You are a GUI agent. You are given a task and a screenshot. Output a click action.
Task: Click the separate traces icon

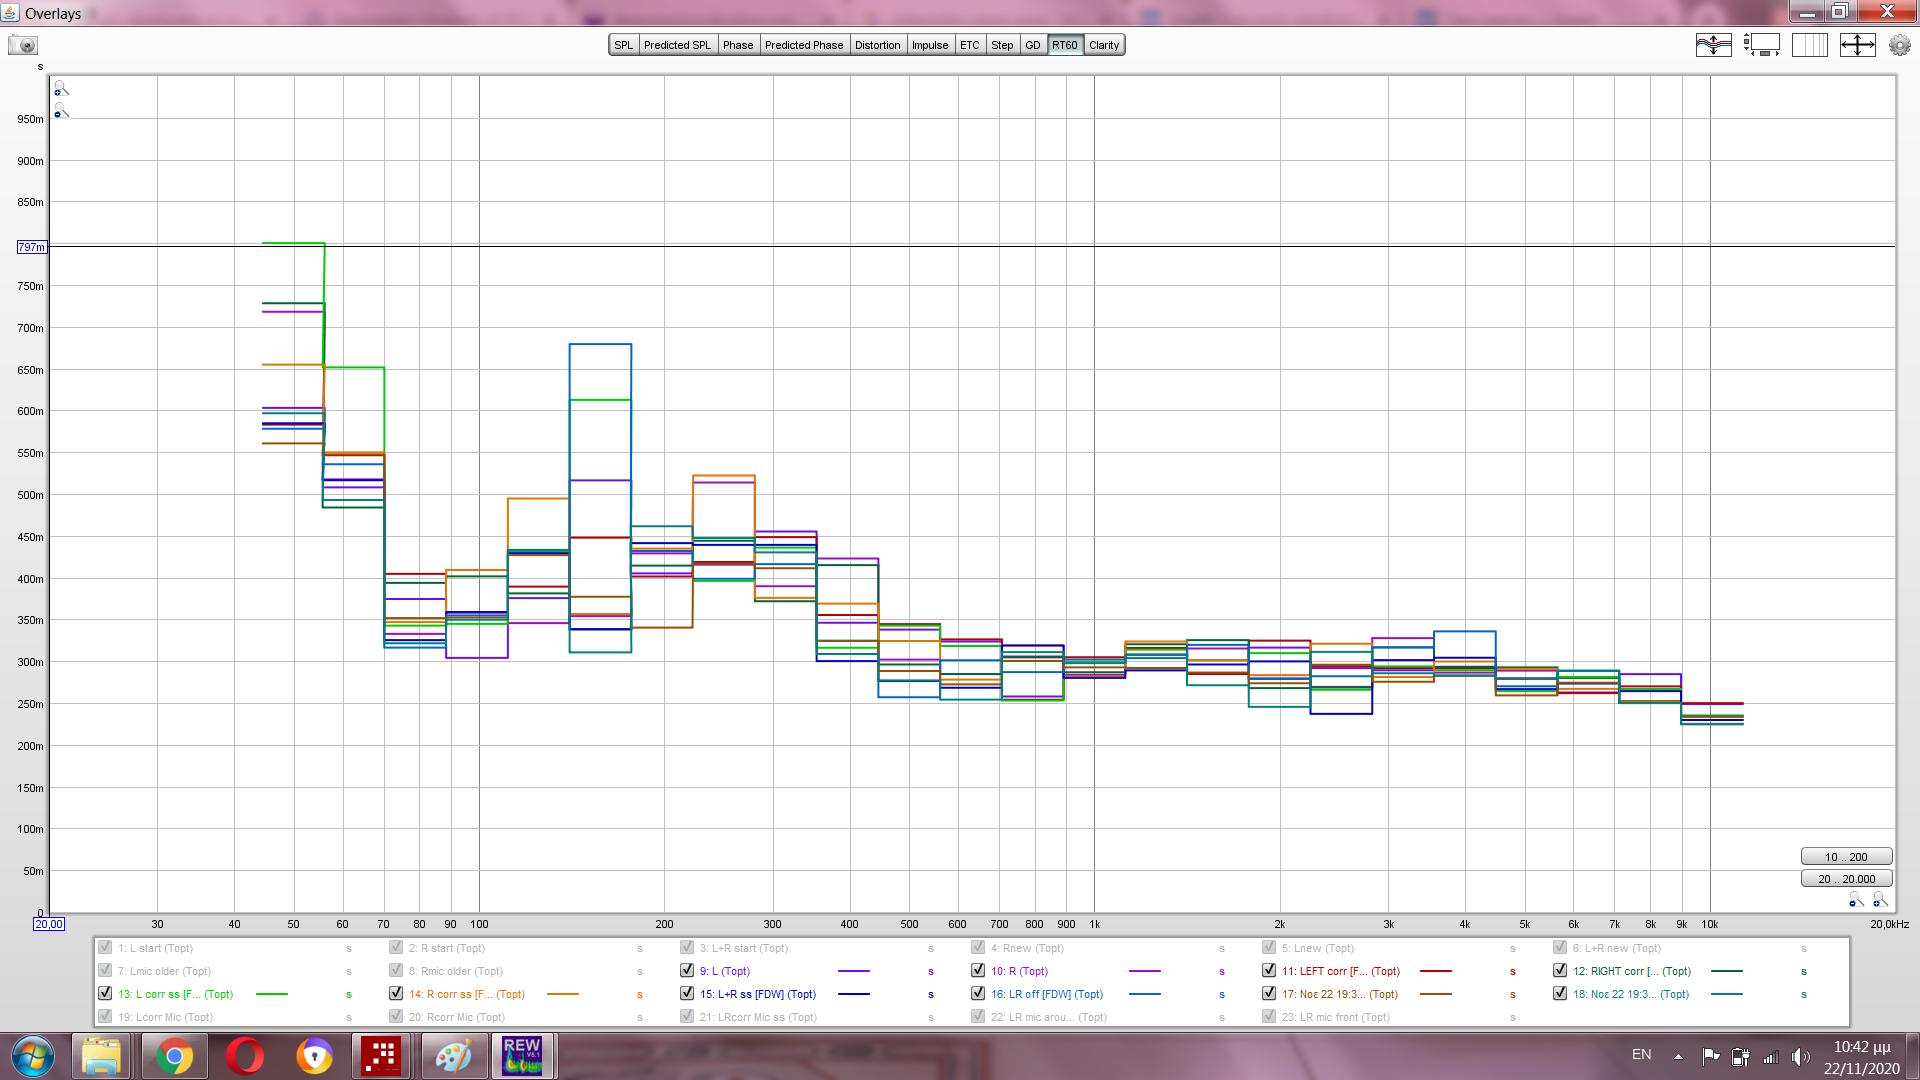(1713, 45)
